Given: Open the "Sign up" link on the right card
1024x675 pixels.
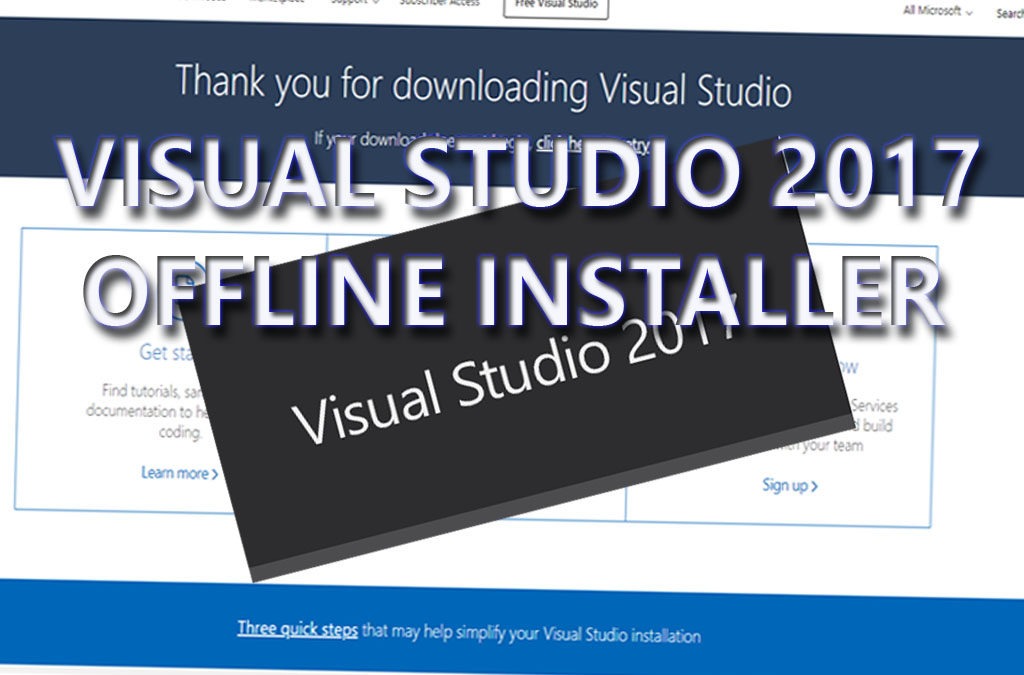Looking at the screenshot, I should coord(783,484).
